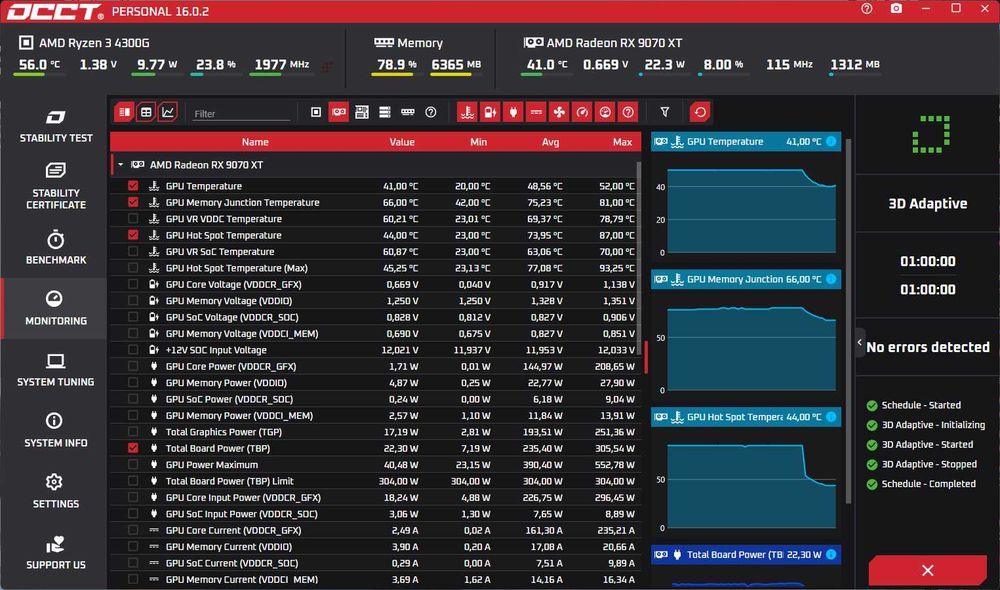The image size is (1000, 590).
Task: Toggle power plug sensor type filter
Action: 513,112
